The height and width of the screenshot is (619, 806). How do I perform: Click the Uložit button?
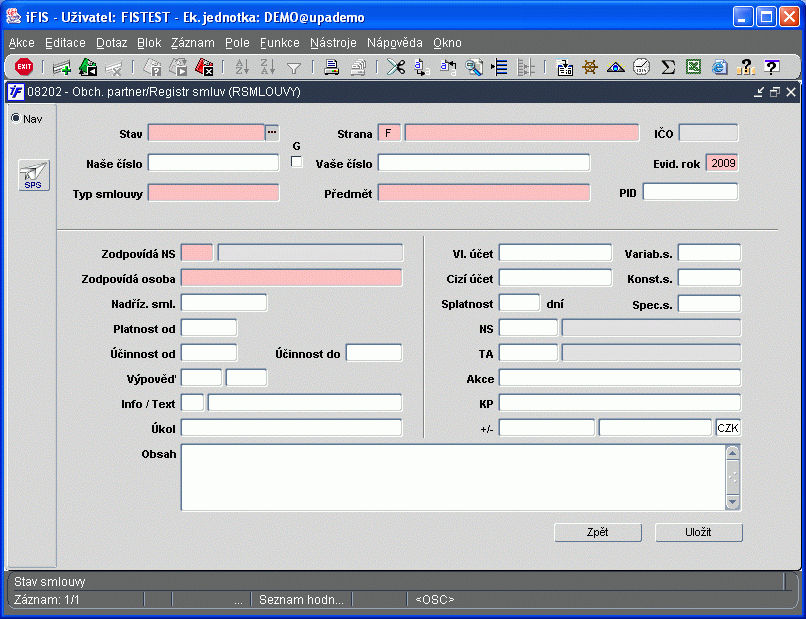coord(698,532)
